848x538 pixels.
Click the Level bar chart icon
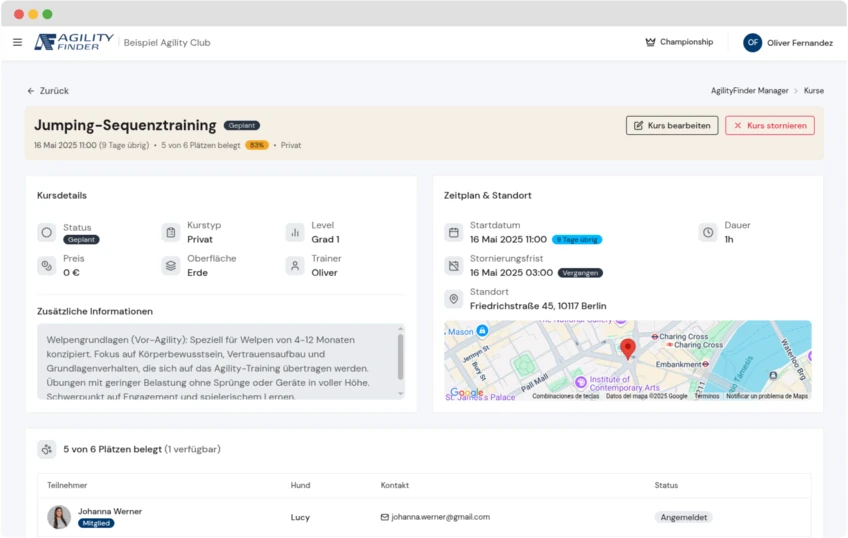point(295,232)
